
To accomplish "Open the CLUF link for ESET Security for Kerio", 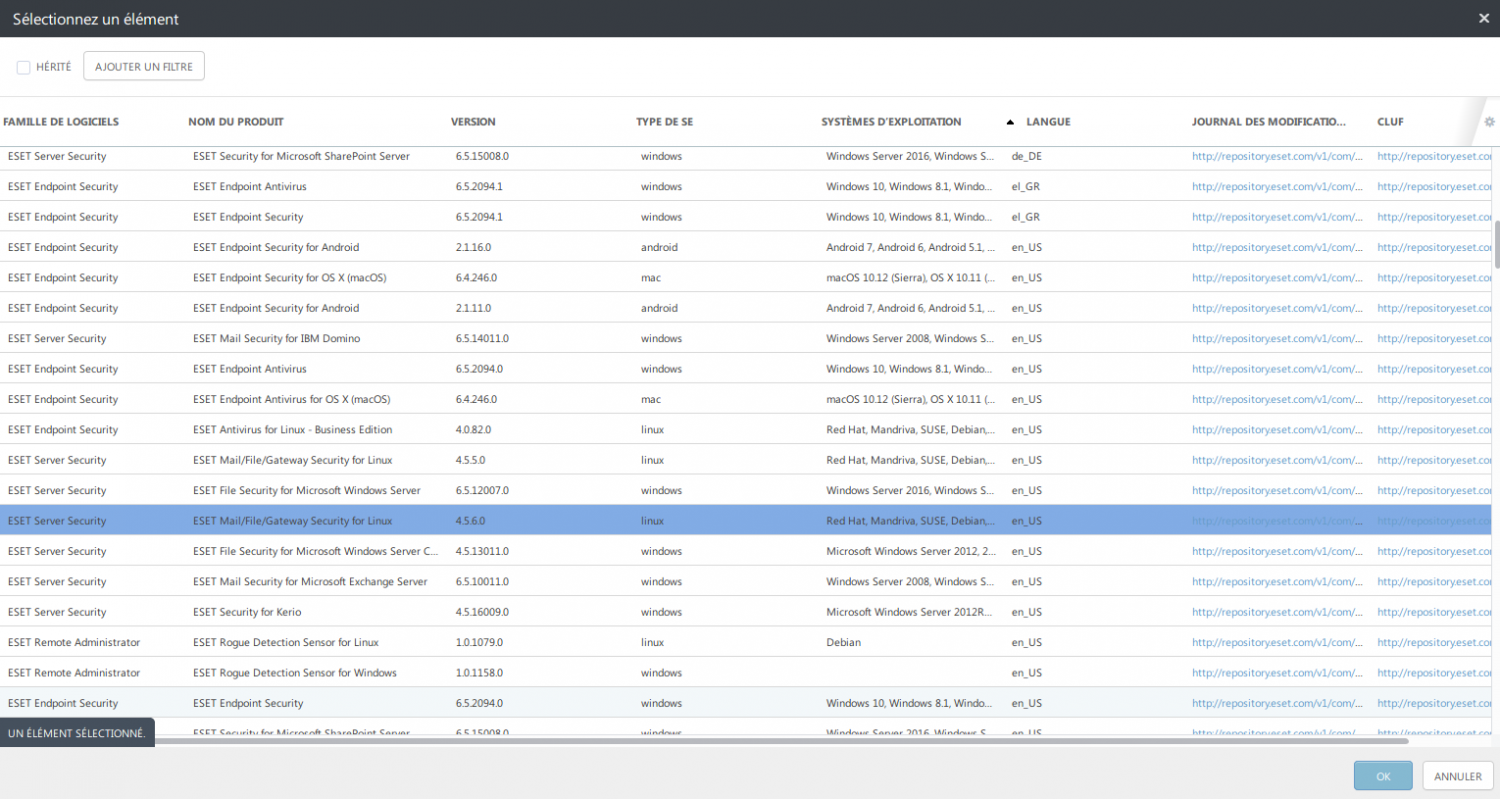I will pyautogui.click(x=1434, y=612).
